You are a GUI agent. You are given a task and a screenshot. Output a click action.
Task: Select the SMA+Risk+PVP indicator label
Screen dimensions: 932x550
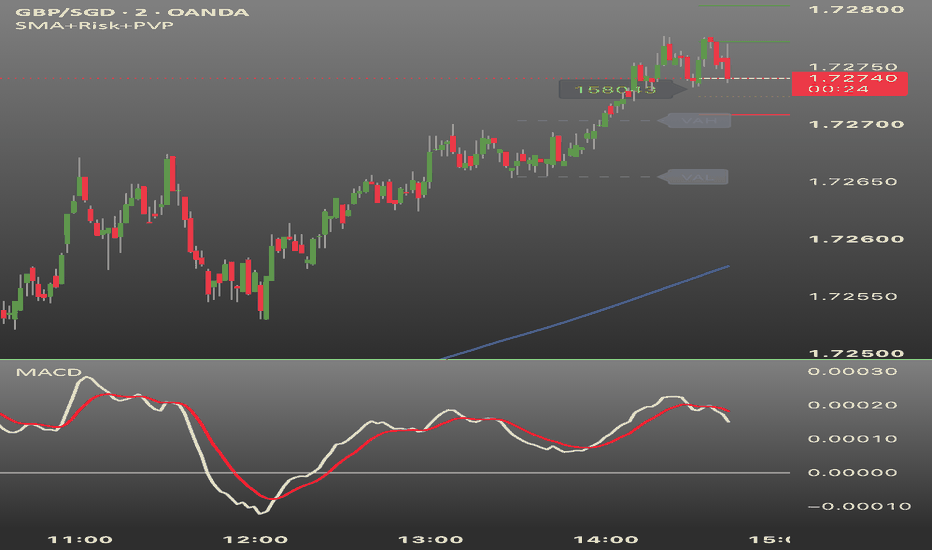point(95,26)
